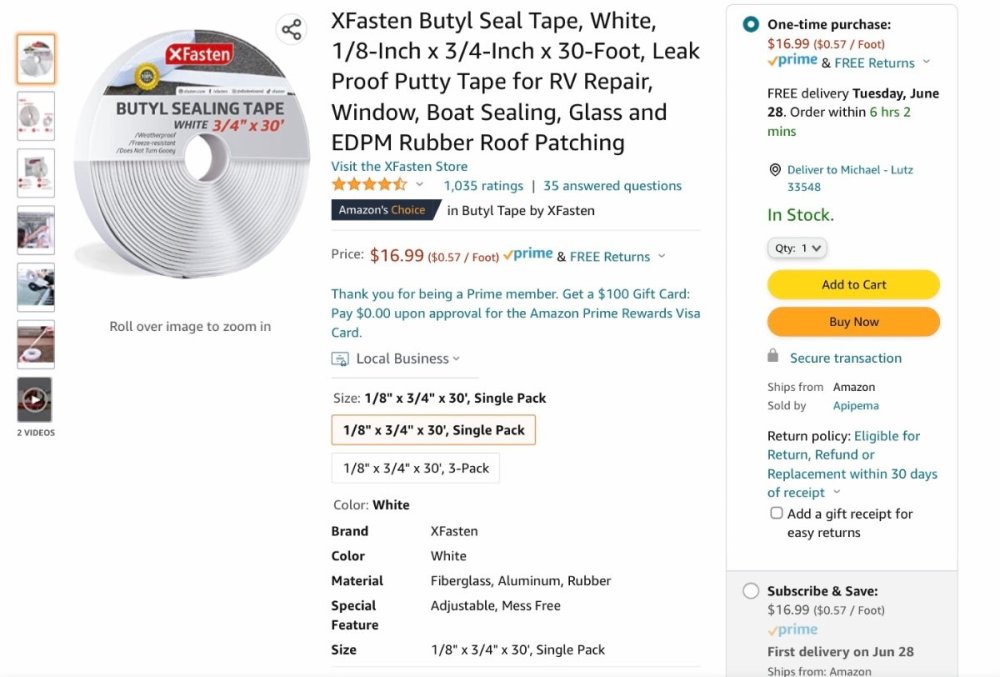Select the first product image thumbnail
Viewport: 1000px width, 677px height.
click(36, 59)
